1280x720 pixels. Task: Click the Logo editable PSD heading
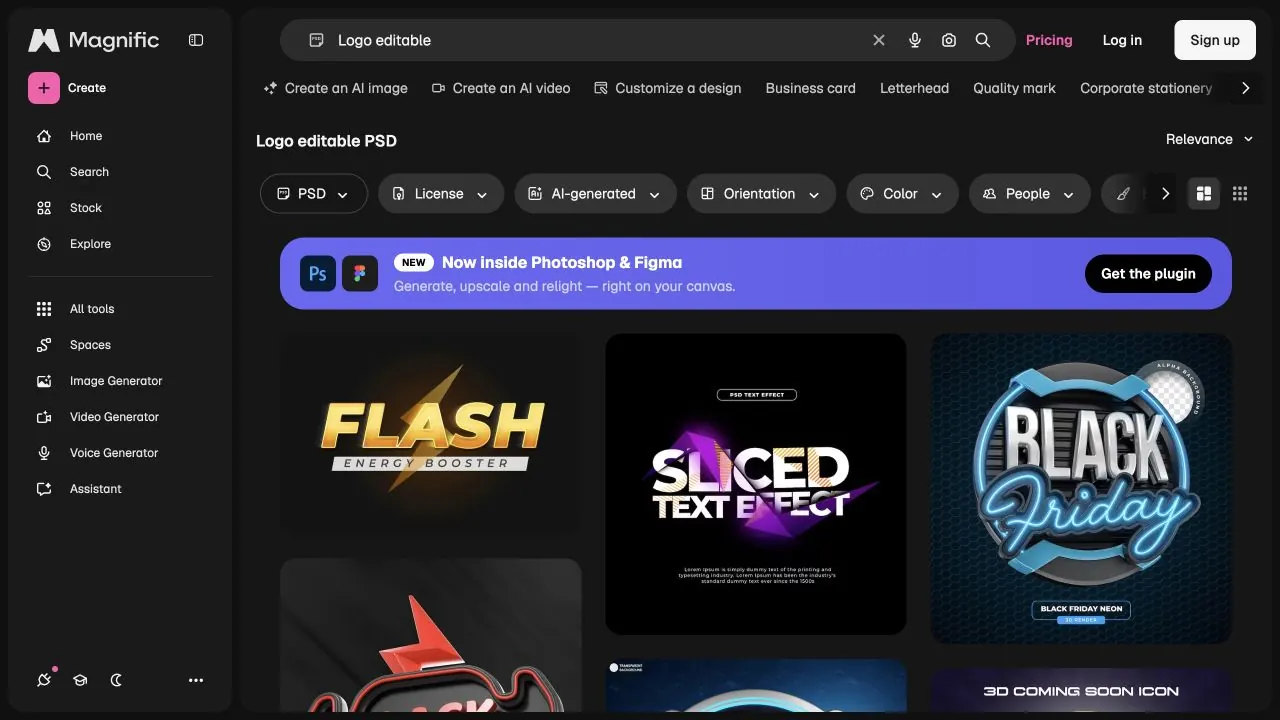pyautogui.click(x=326, y=141)
